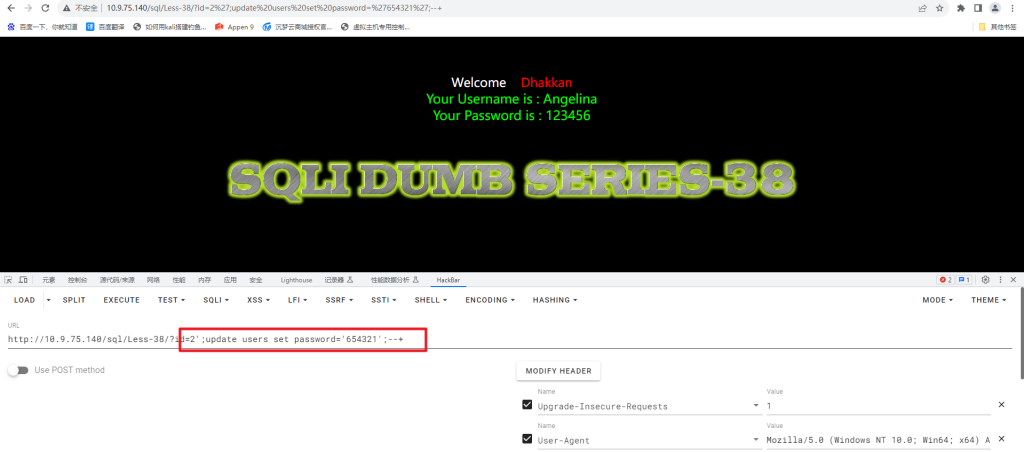Uncheck the User-Agent header checkbox
This screenshot has width=1024, height=452.
(527, 438)
